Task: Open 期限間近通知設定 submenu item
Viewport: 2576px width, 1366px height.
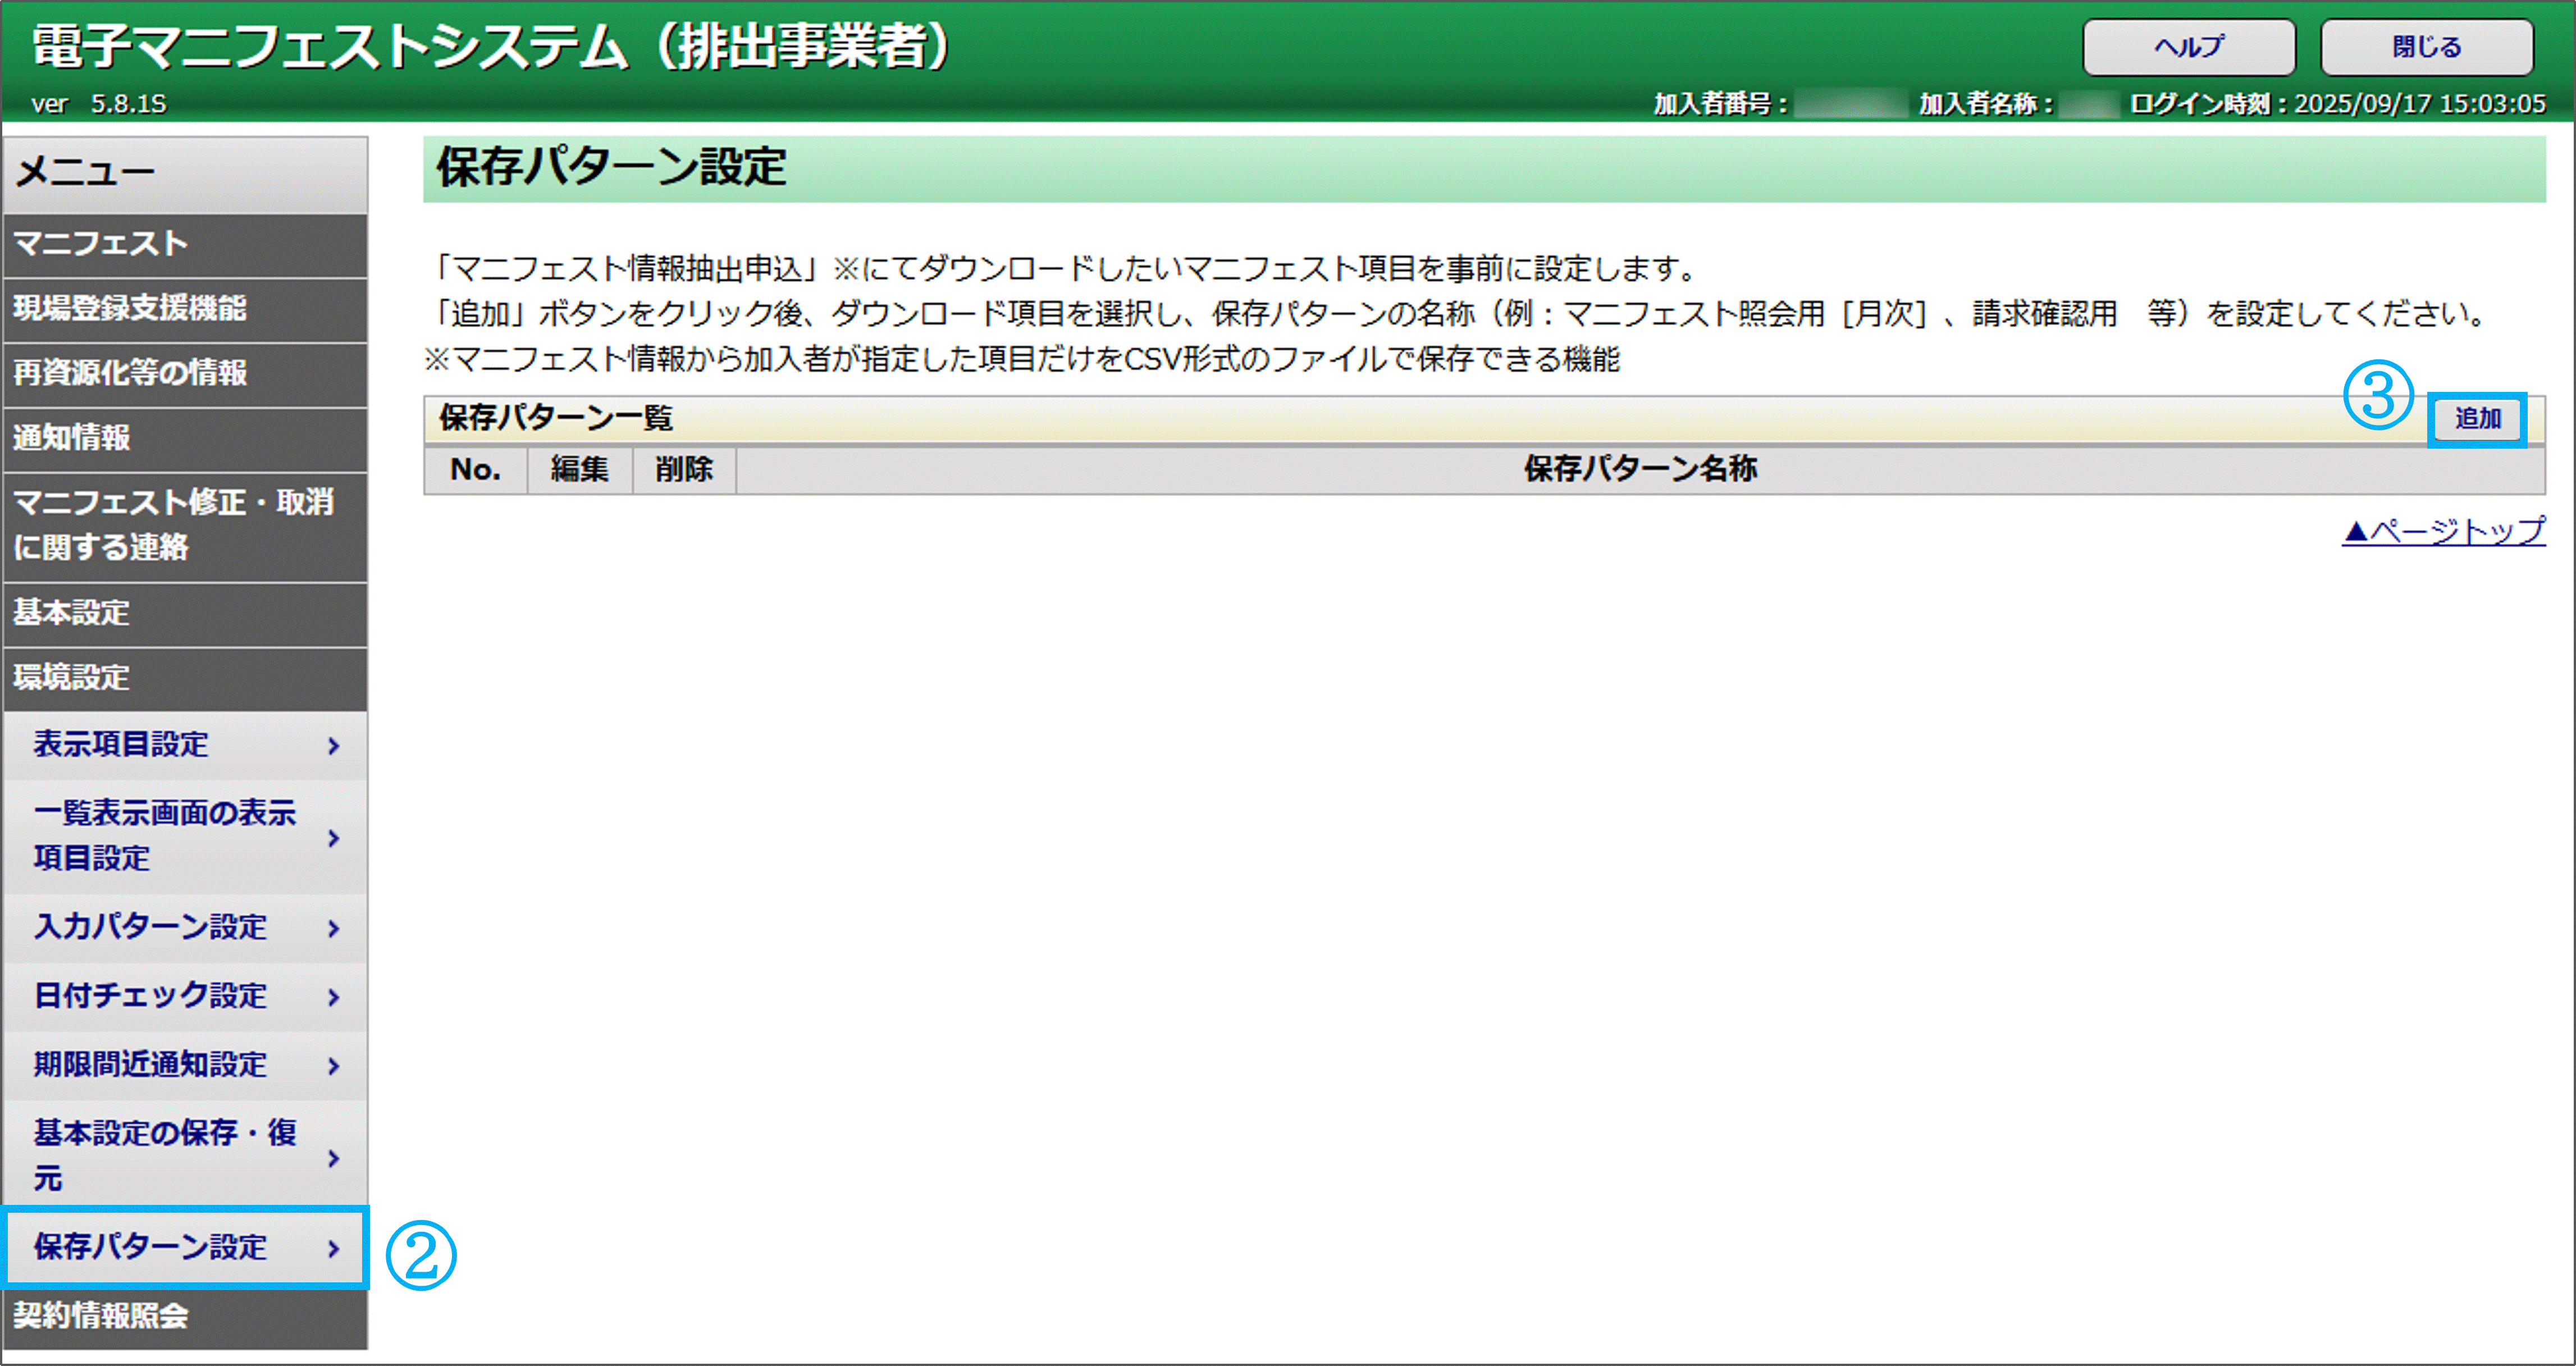Action: pyautogui.click(x=150, y=1064)
